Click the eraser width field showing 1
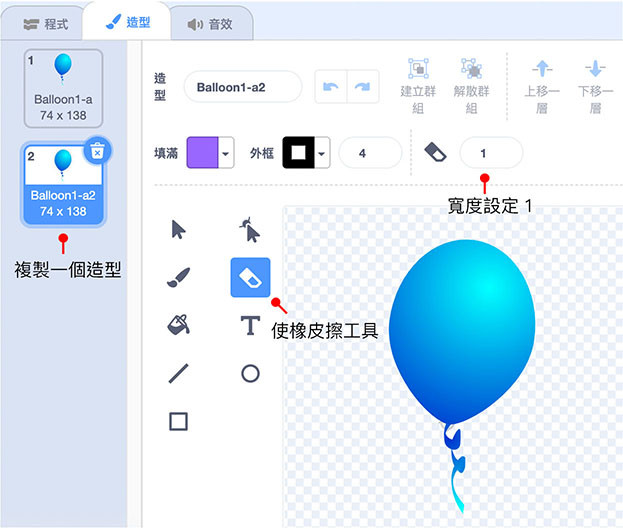 (491, 153)
